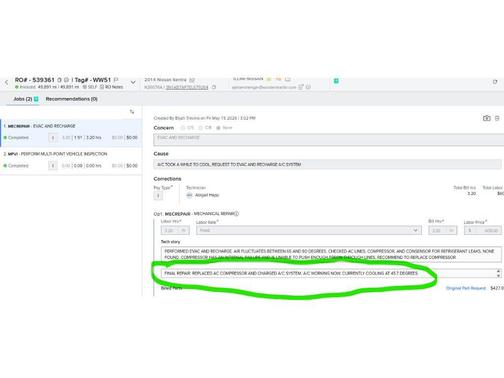Click the Pay Type box under Corrections

158,196
